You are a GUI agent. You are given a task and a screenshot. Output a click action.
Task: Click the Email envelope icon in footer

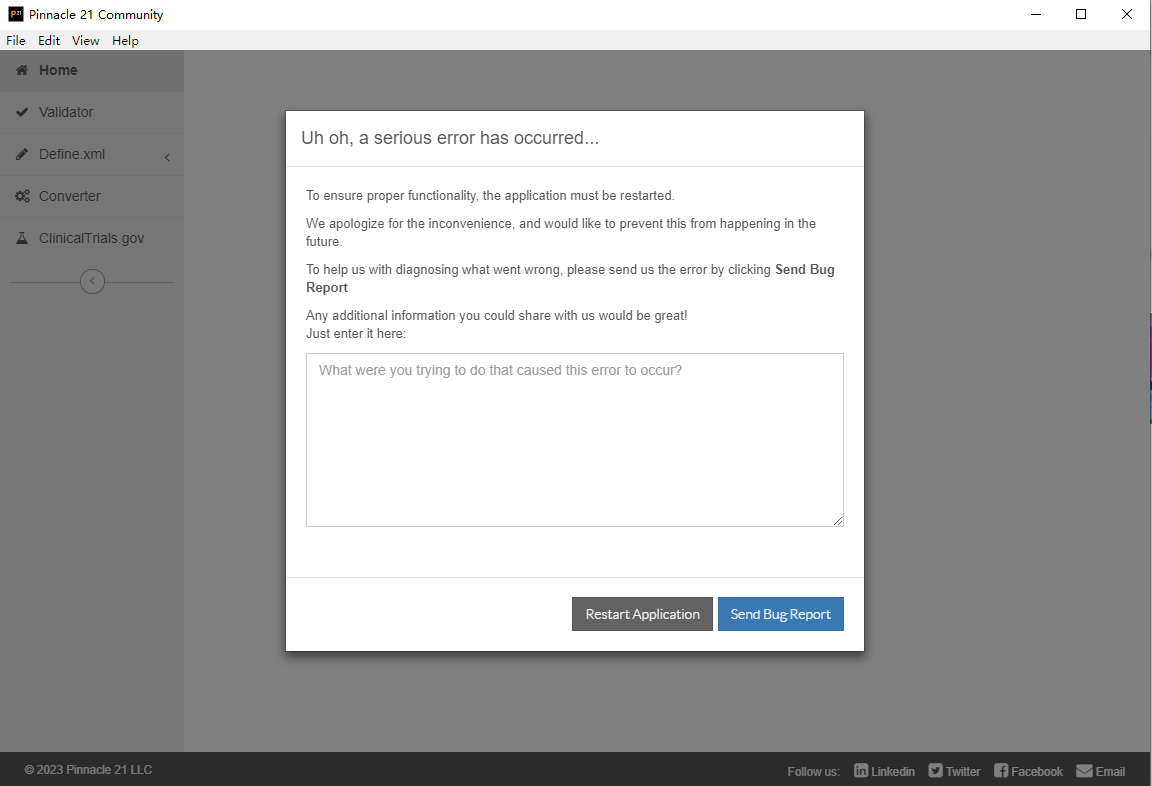(1084, 771)
